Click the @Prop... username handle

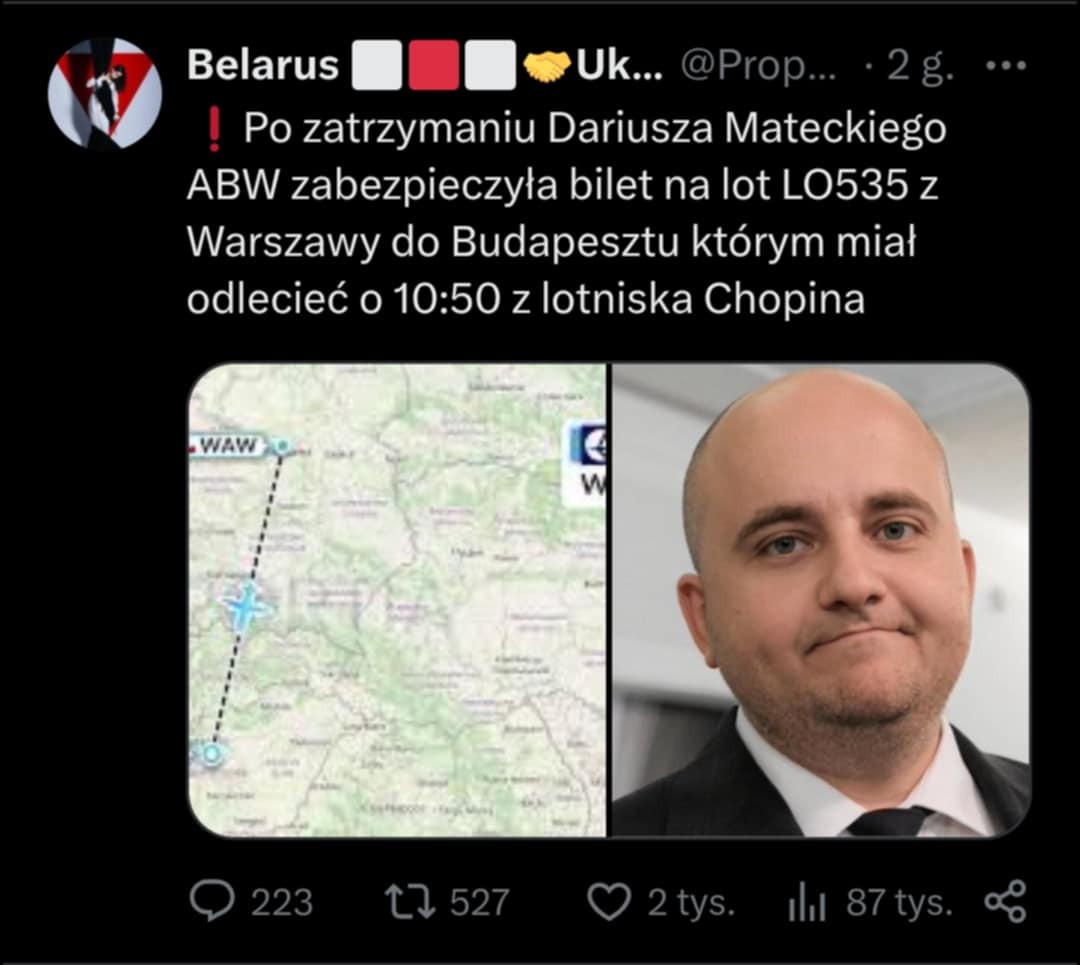point(759,67)
